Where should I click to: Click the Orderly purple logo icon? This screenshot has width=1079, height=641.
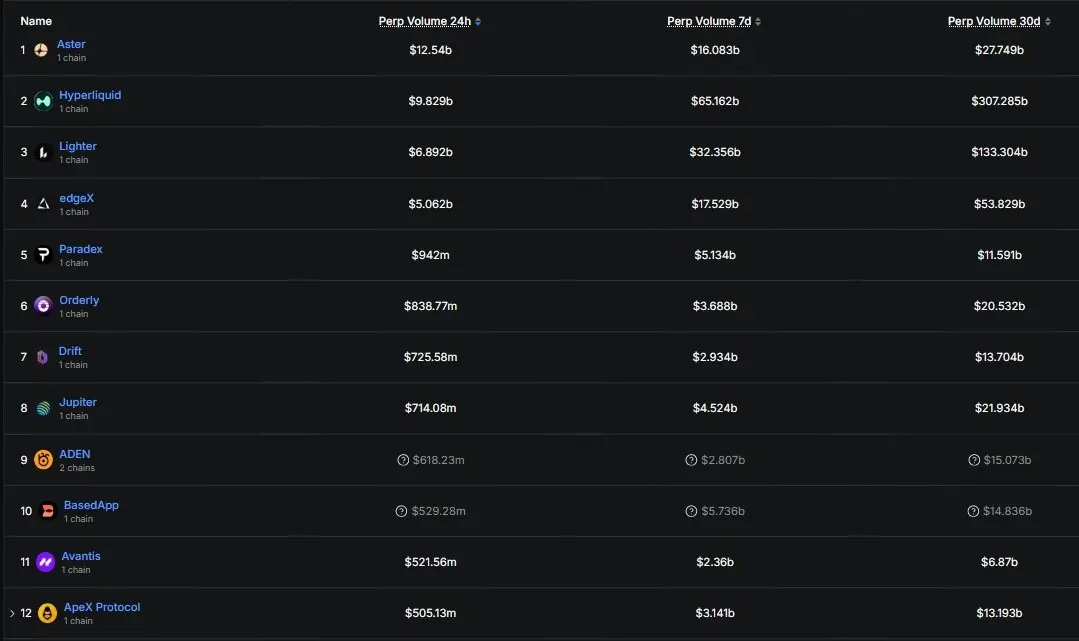(x=43, y=305)
